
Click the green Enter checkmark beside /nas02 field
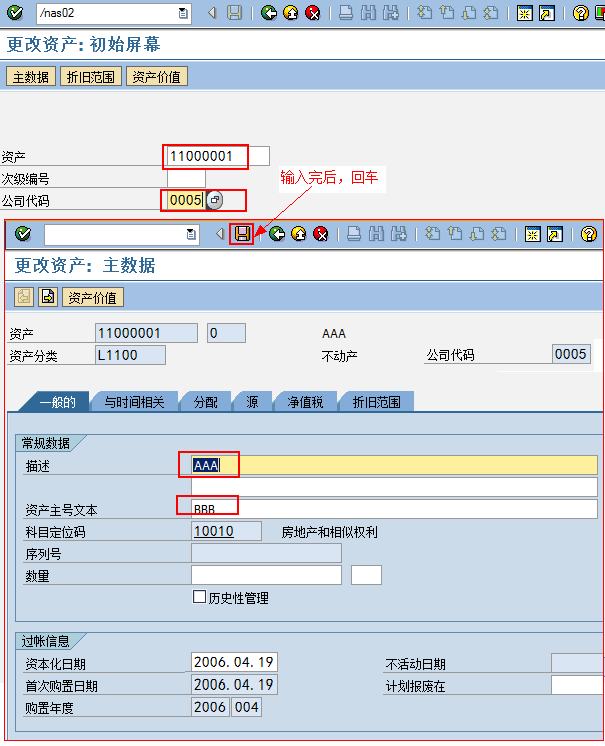pyautogui.click(x=15, y=12)
